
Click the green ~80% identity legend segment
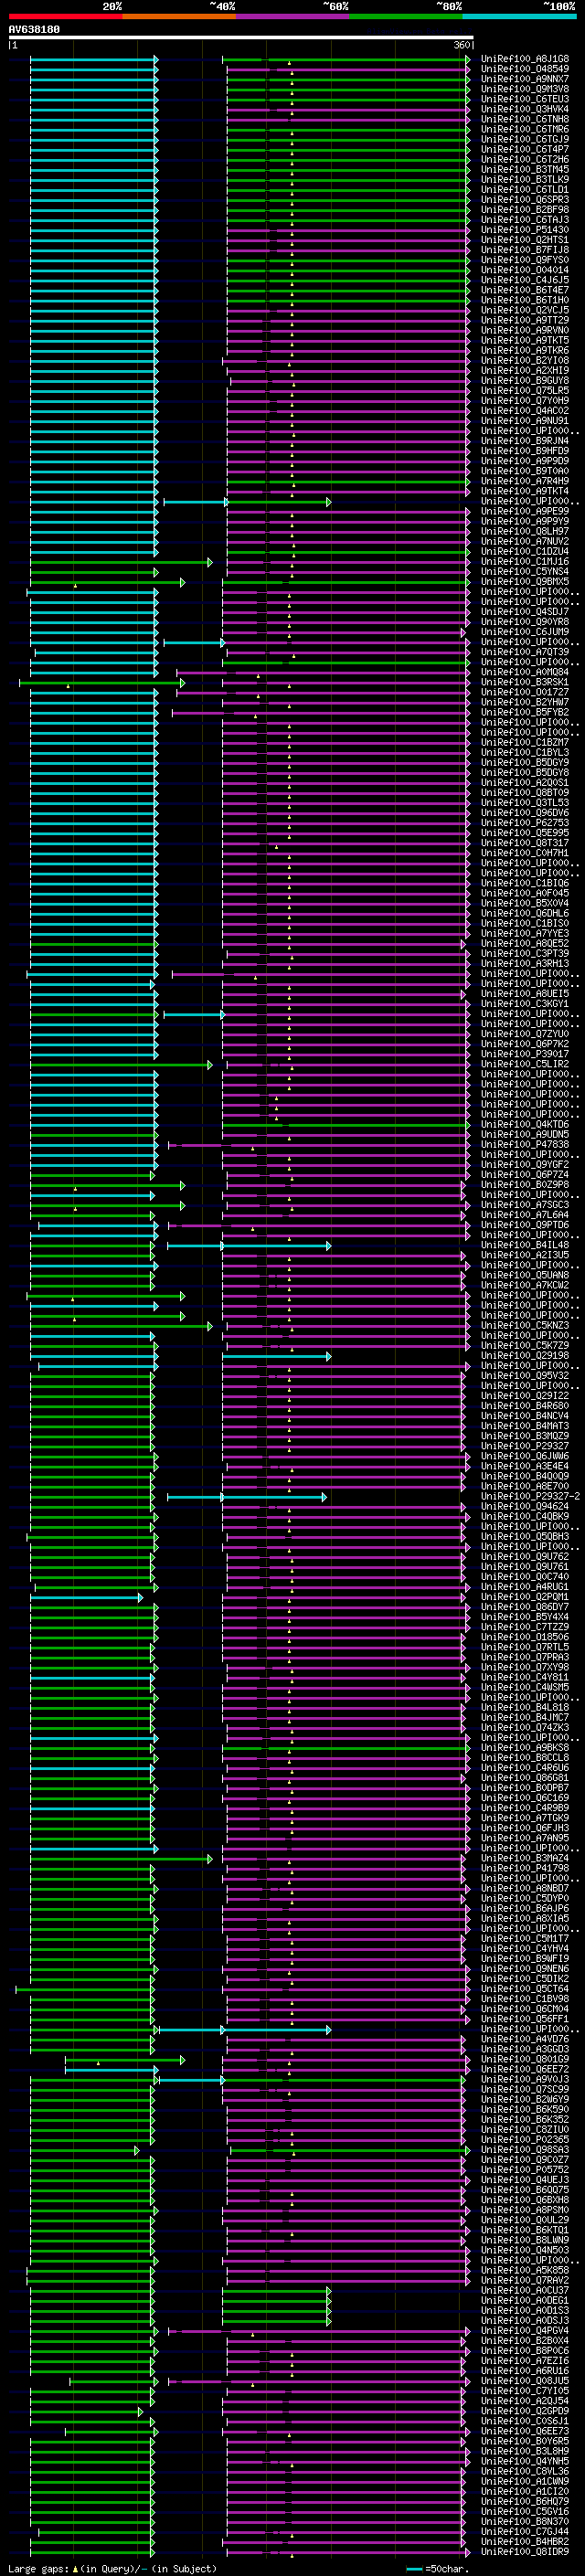(x=406, y=16)
